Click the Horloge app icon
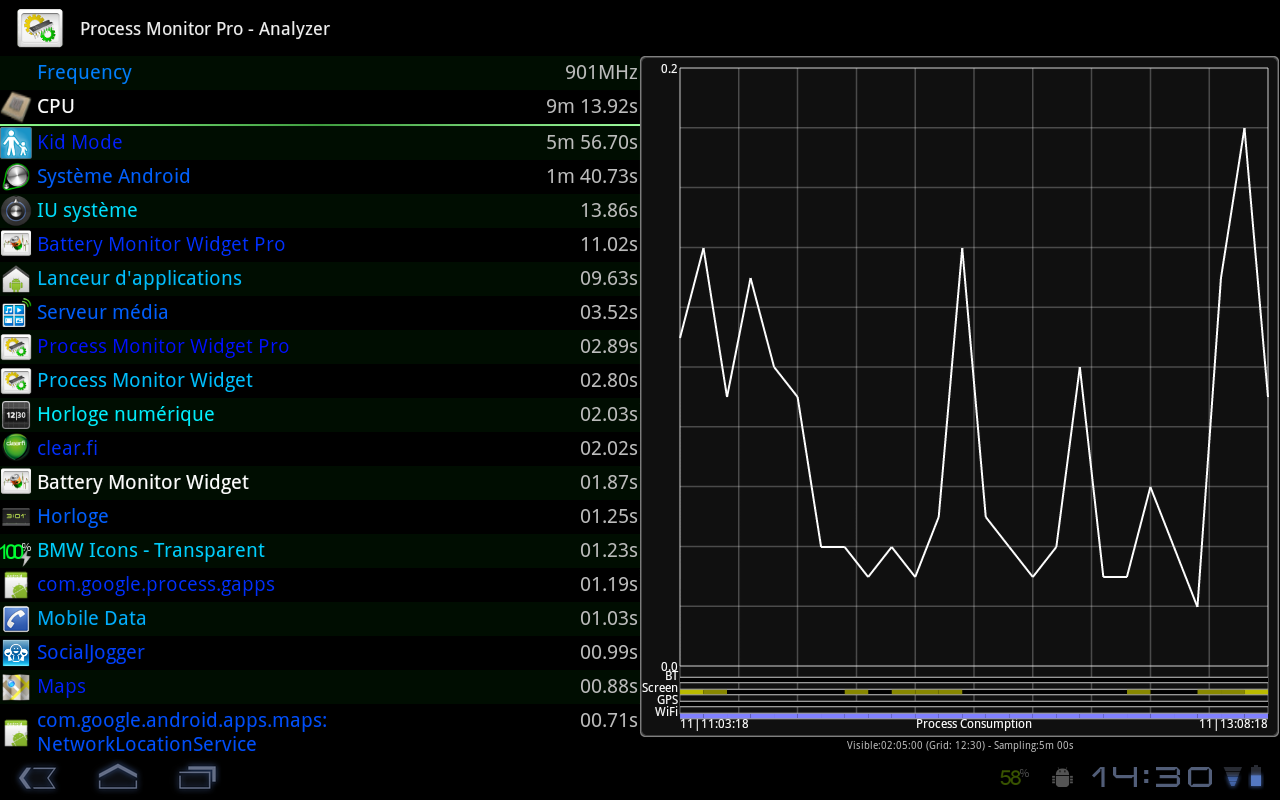 coord(16,517)
